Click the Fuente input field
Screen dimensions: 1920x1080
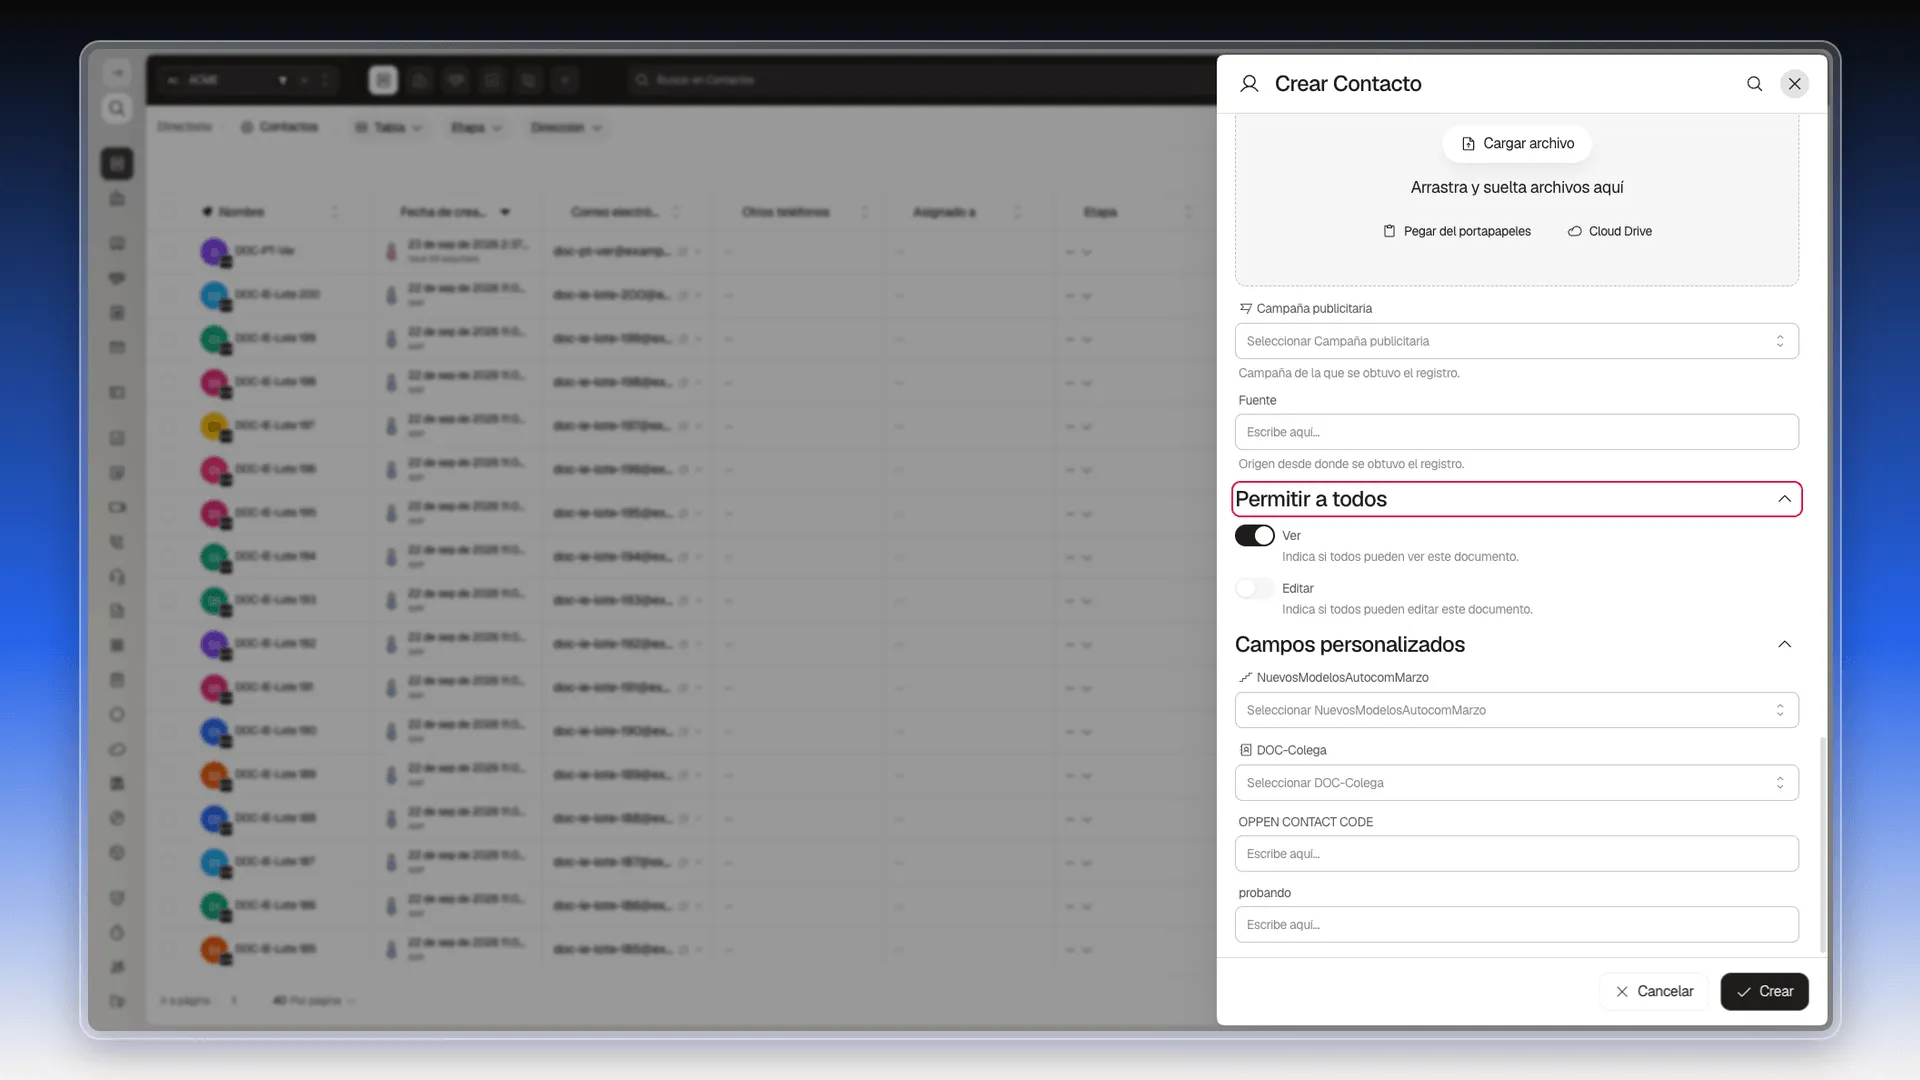coord(1517,432)
